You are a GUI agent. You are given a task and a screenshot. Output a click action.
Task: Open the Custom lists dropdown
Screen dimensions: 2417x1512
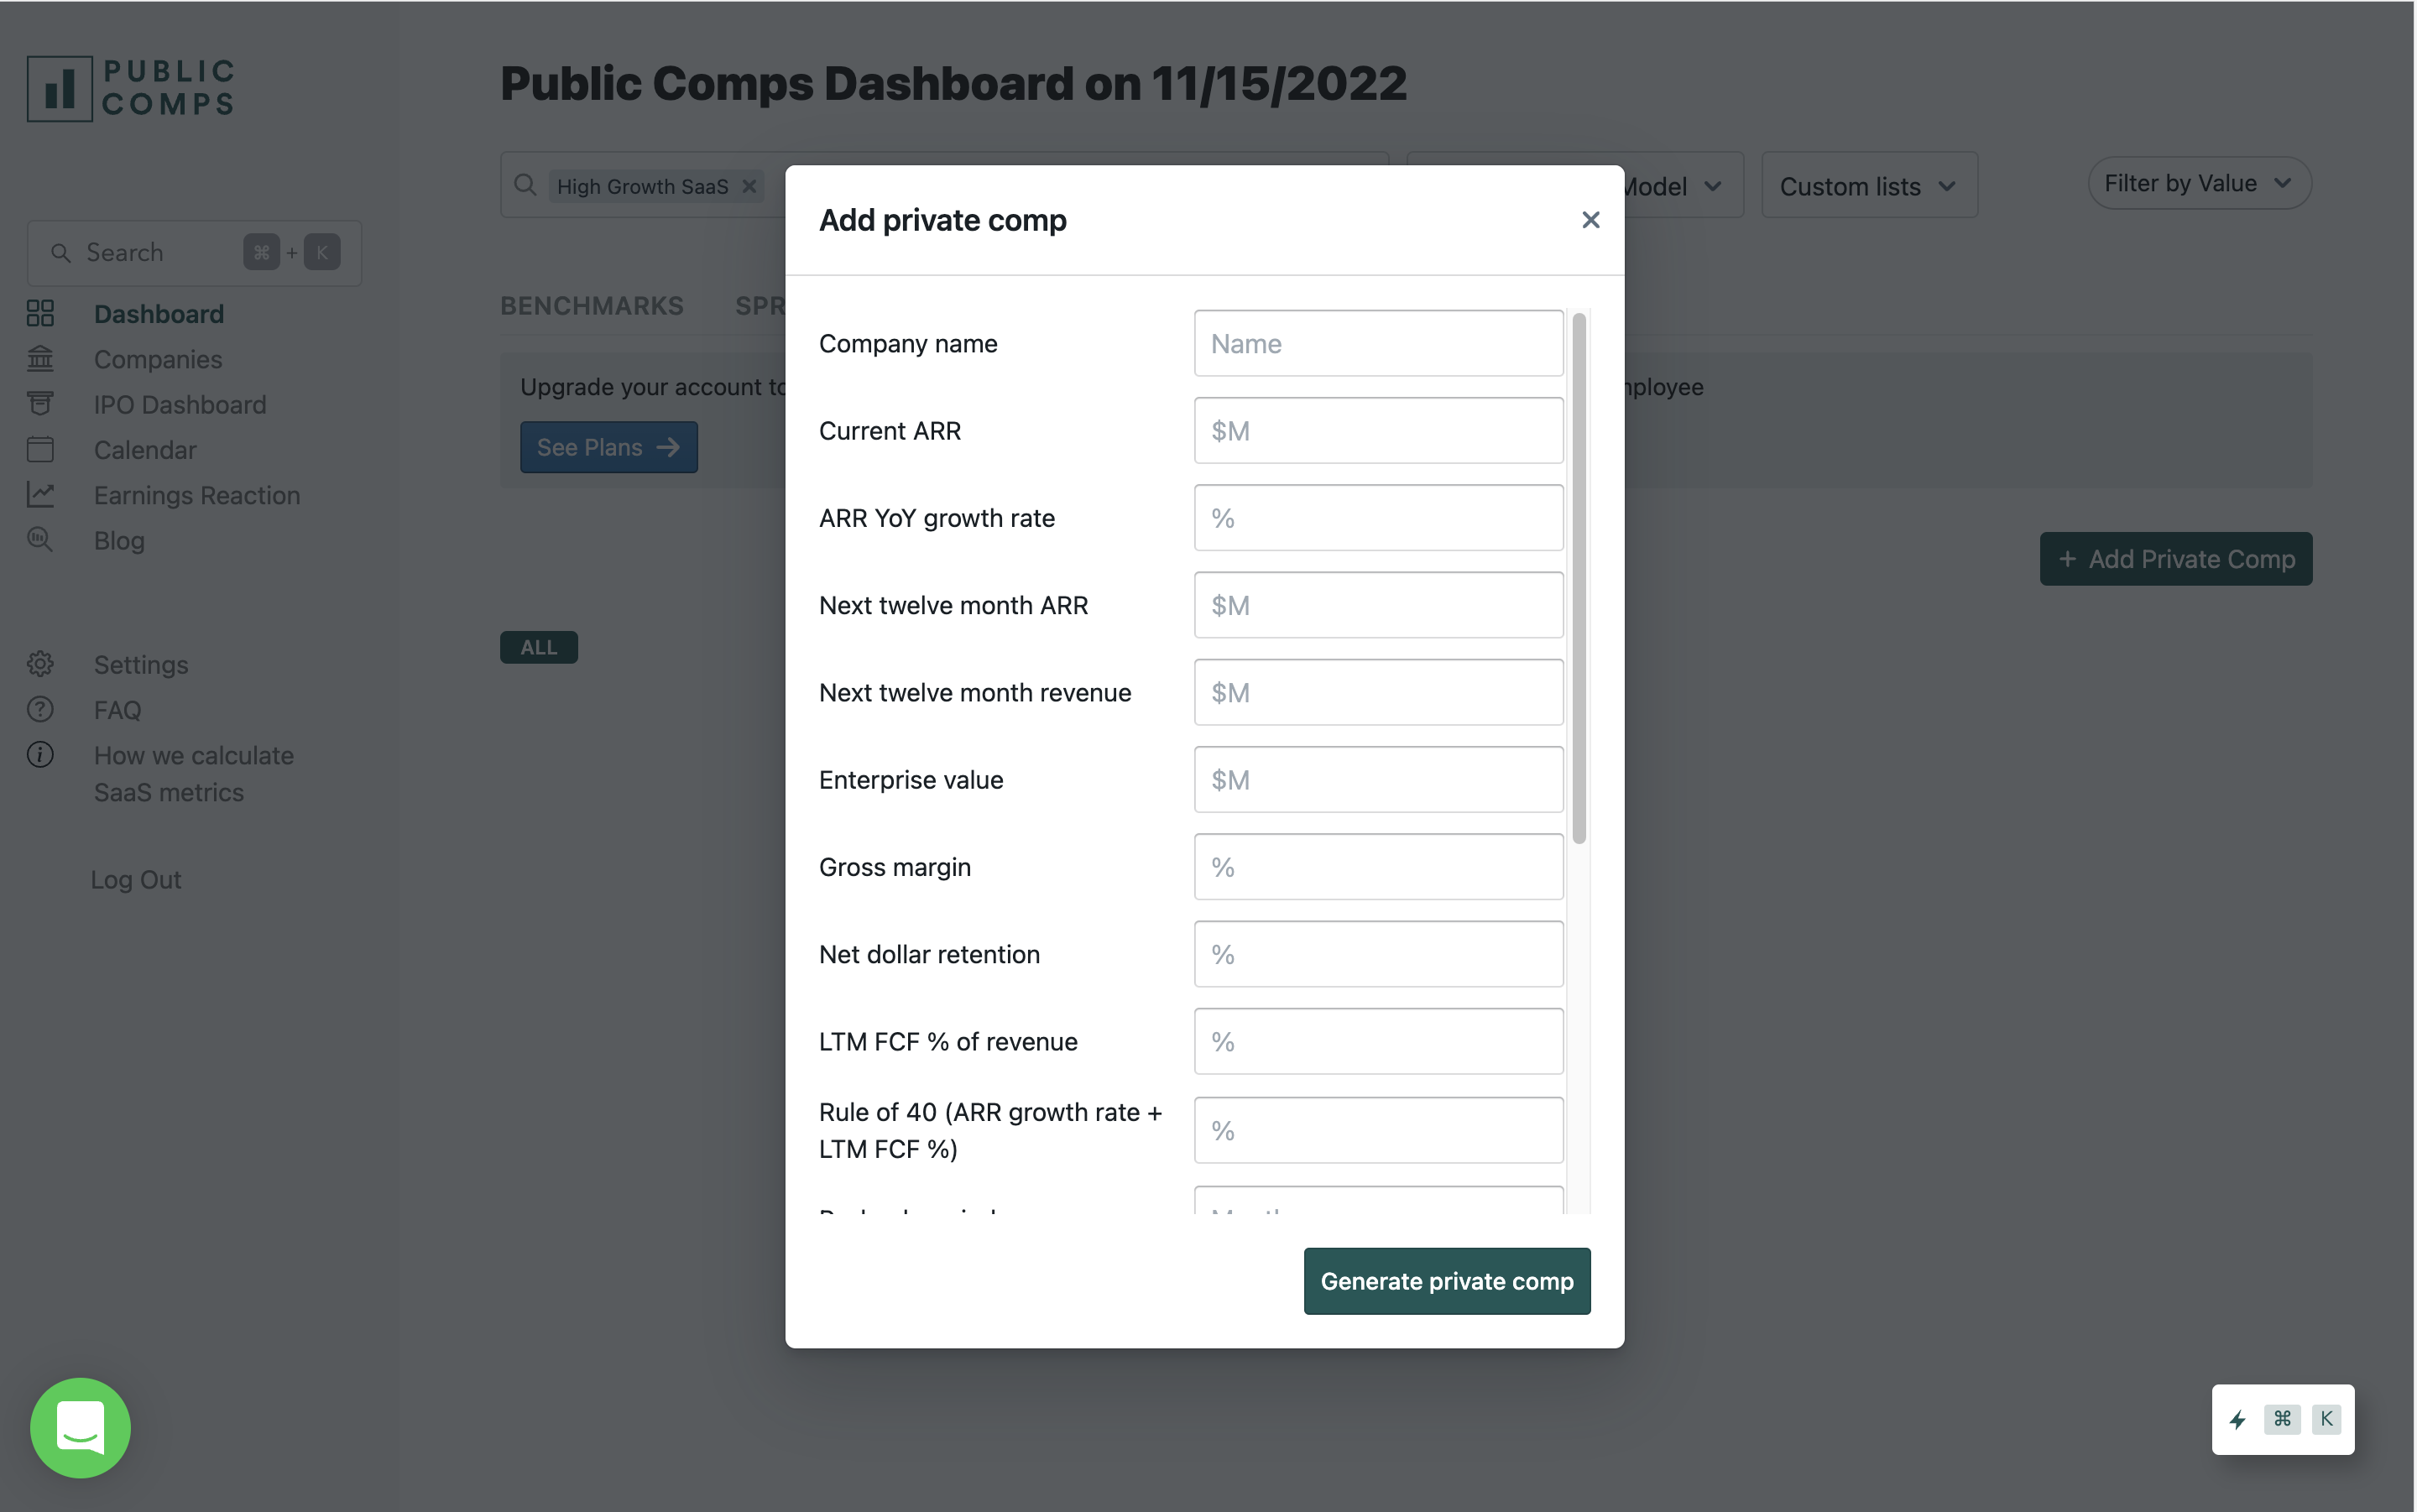pyautogui.click(x=1868, y=185)
